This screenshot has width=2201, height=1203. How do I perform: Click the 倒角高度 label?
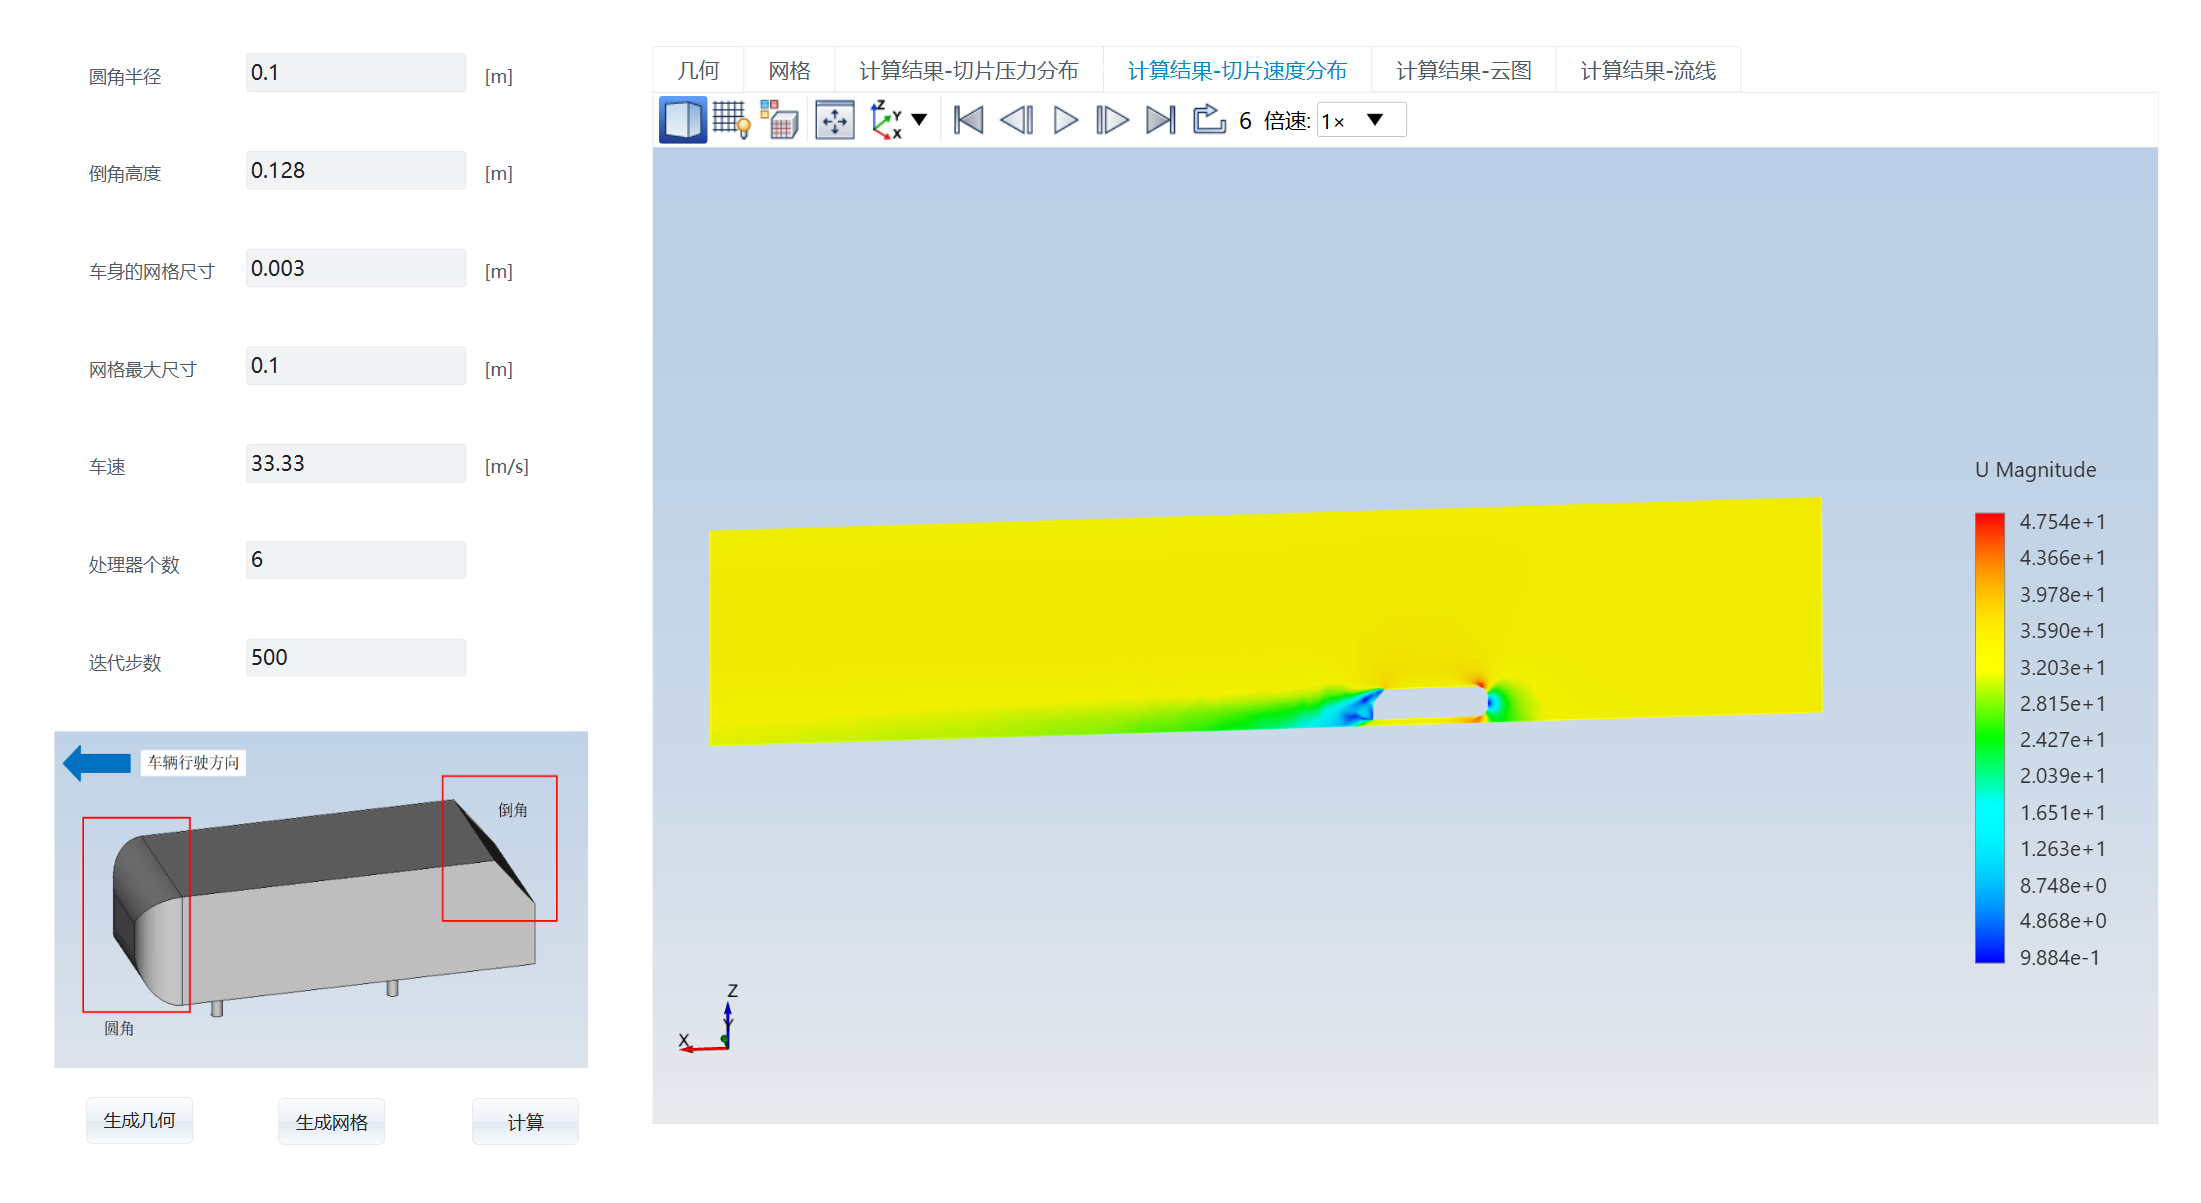[x=125, y=174]
